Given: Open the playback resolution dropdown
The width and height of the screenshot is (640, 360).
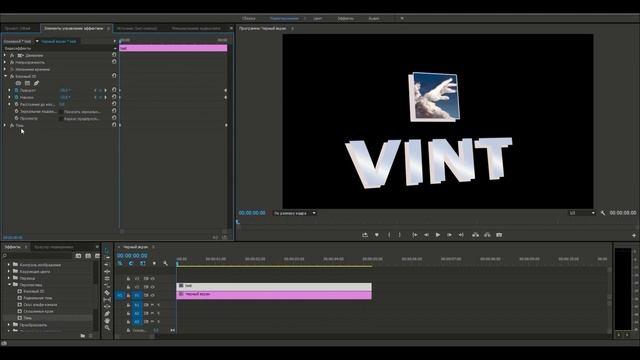Looking at the screenshot, I should (x=582, y=213).
